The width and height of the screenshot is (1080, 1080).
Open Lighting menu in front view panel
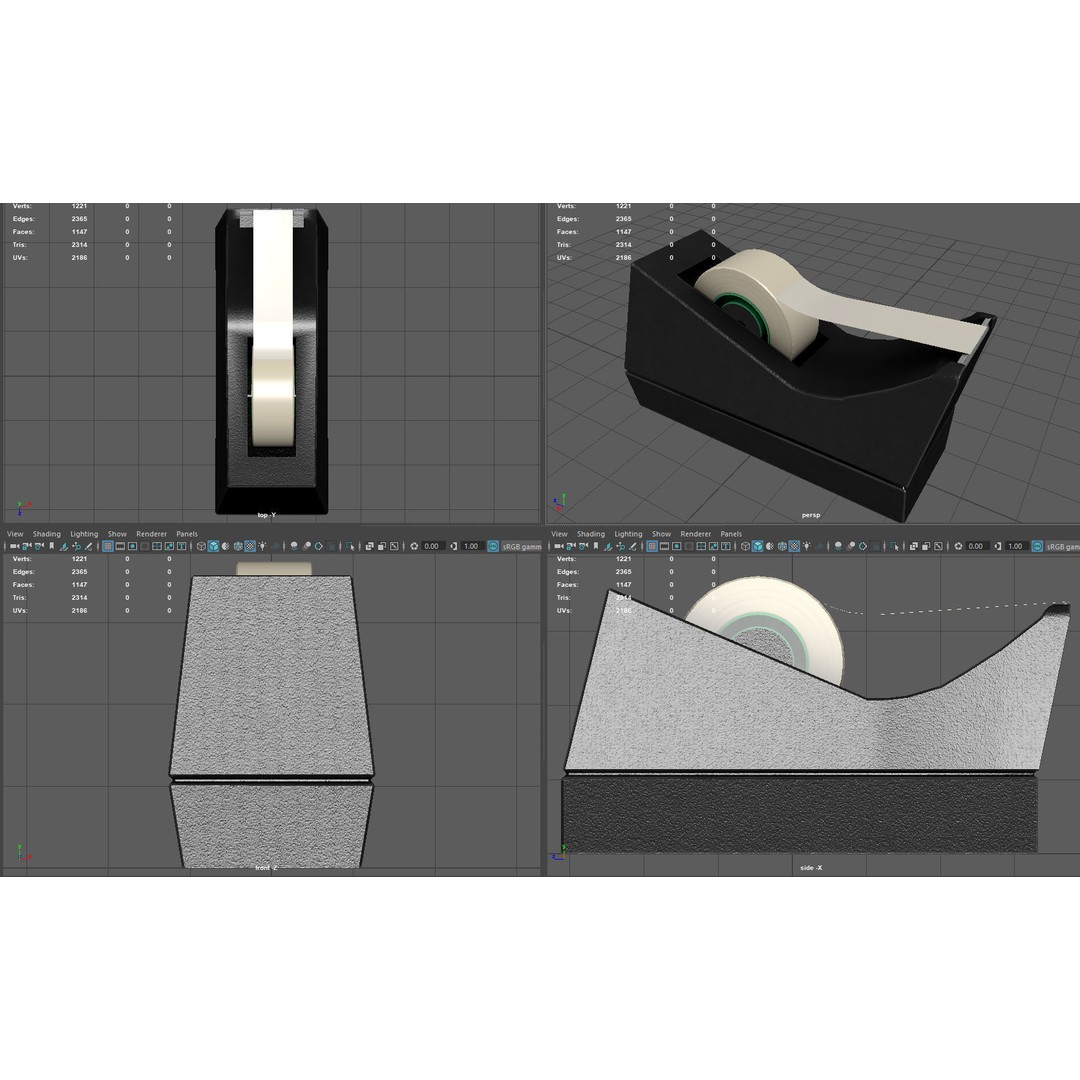tap(84, 534)
